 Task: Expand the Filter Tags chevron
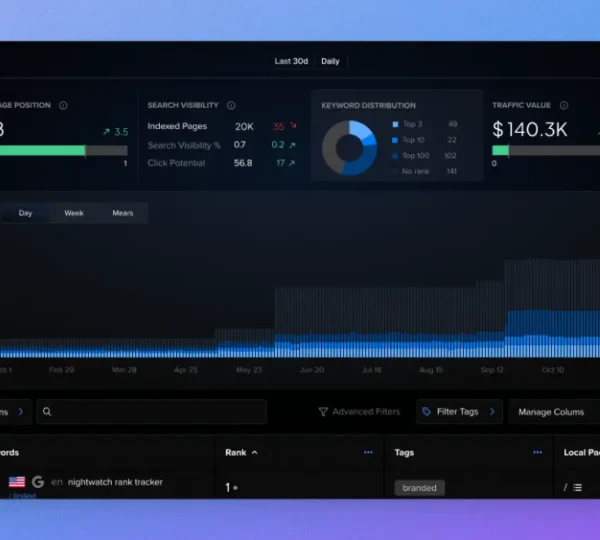tap(491, 412)
